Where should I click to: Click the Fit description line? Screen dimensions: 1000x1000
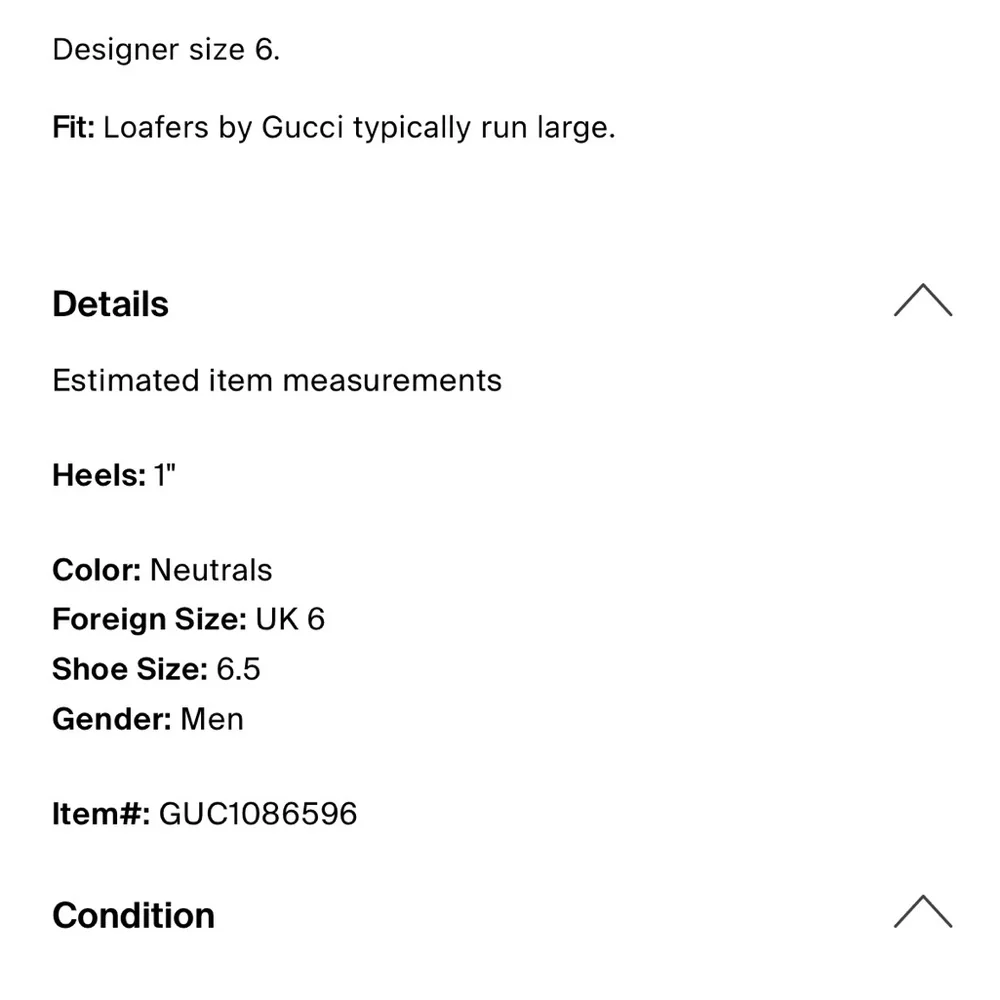click(334, 127)
